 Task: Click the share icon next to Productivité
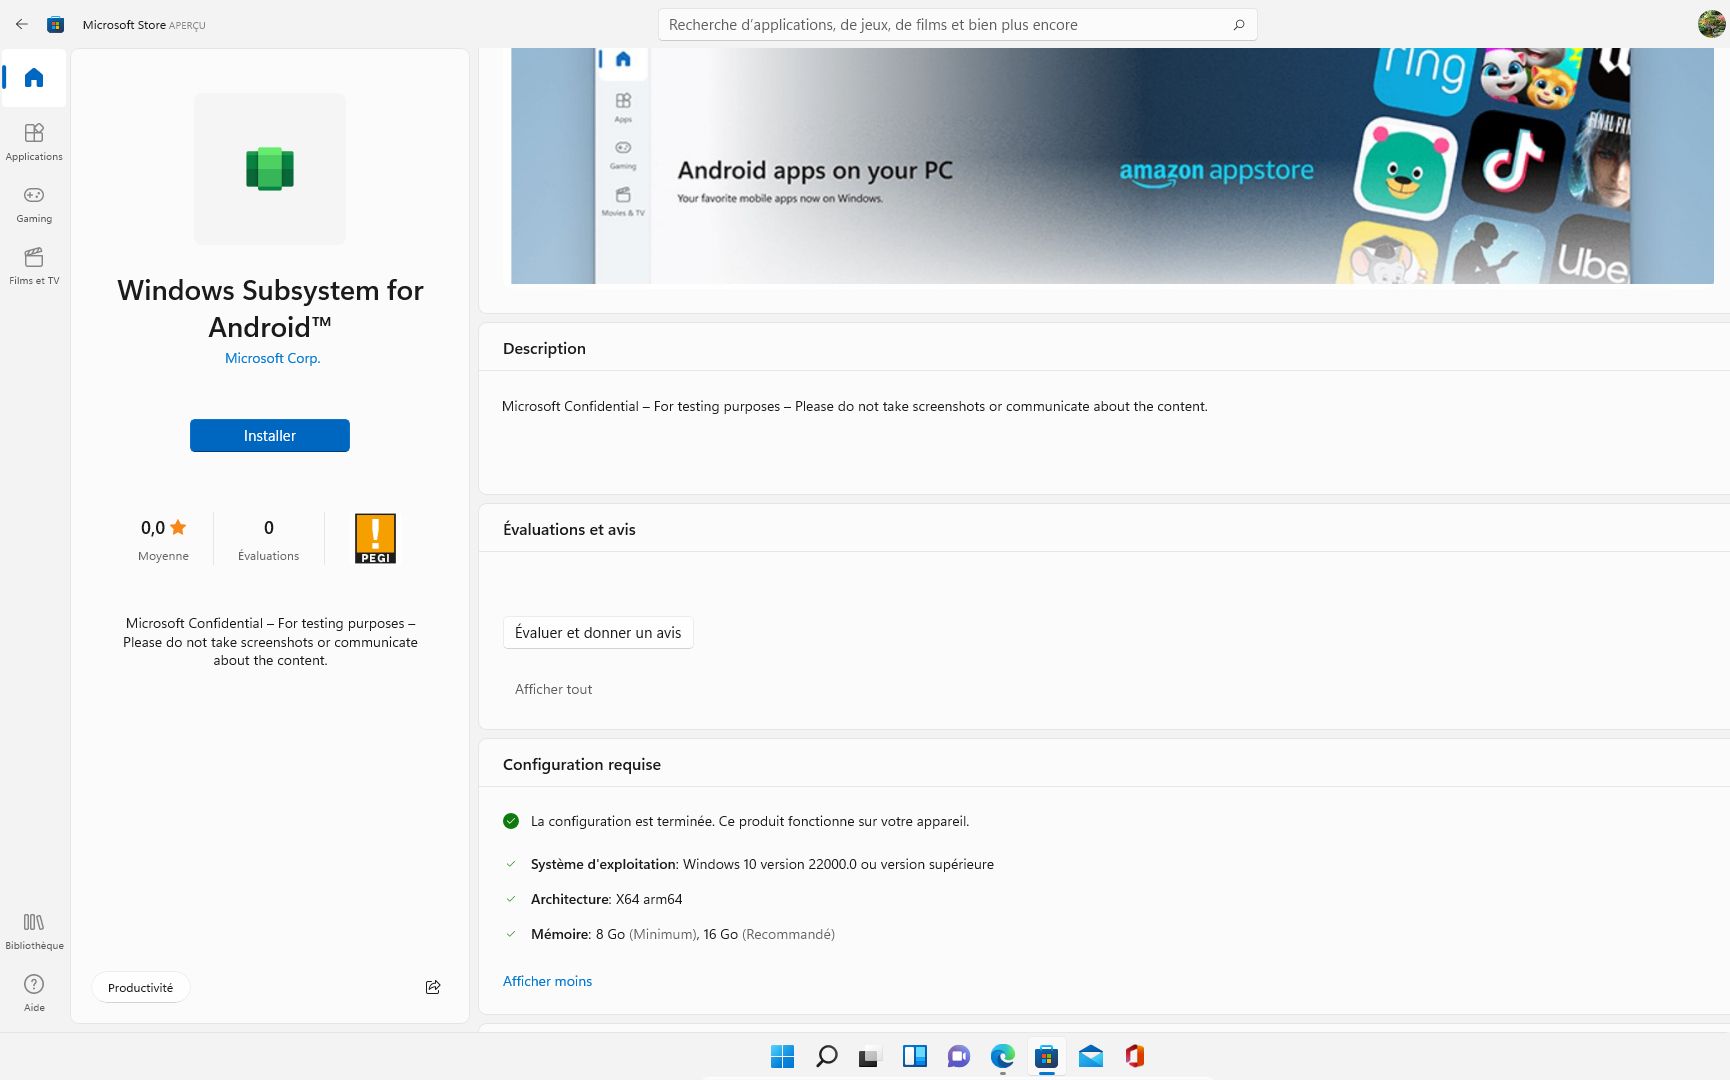coord(432,987)
